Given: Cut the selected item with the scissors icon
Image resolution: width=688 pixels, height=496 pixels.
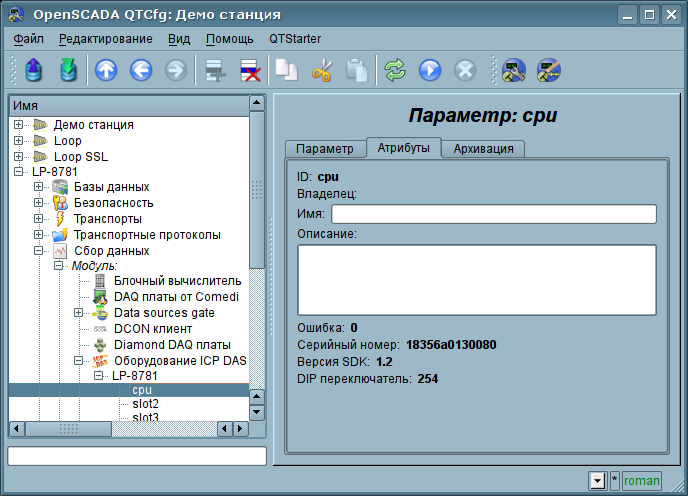Looking at the screenshot, I should [x=321, y=70].
